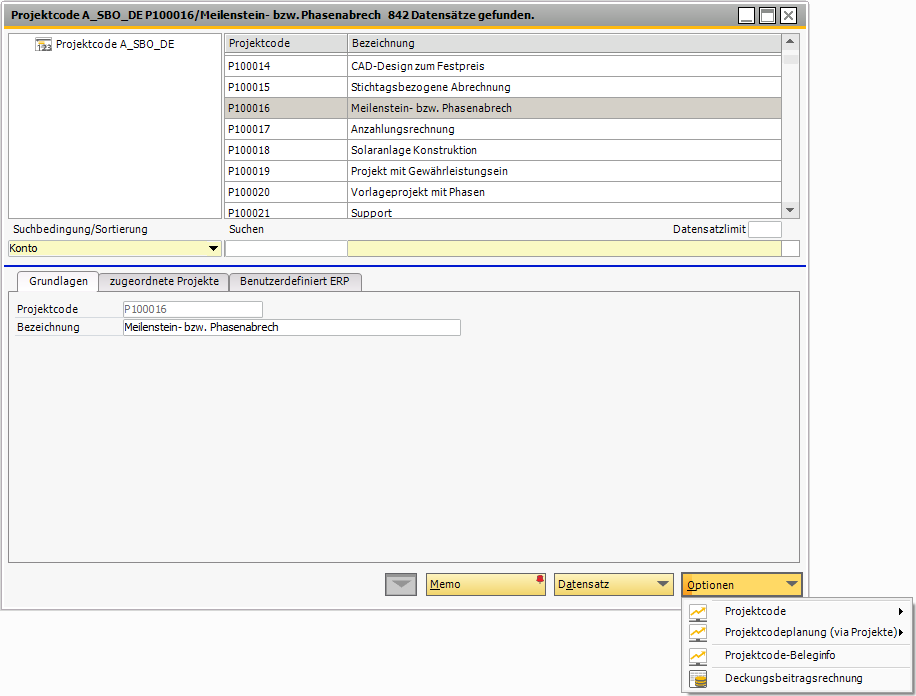
Task: Click the Projektcode A_SBO_DE tree node icon
Action: pyautogui.click(x=42, y=44)
